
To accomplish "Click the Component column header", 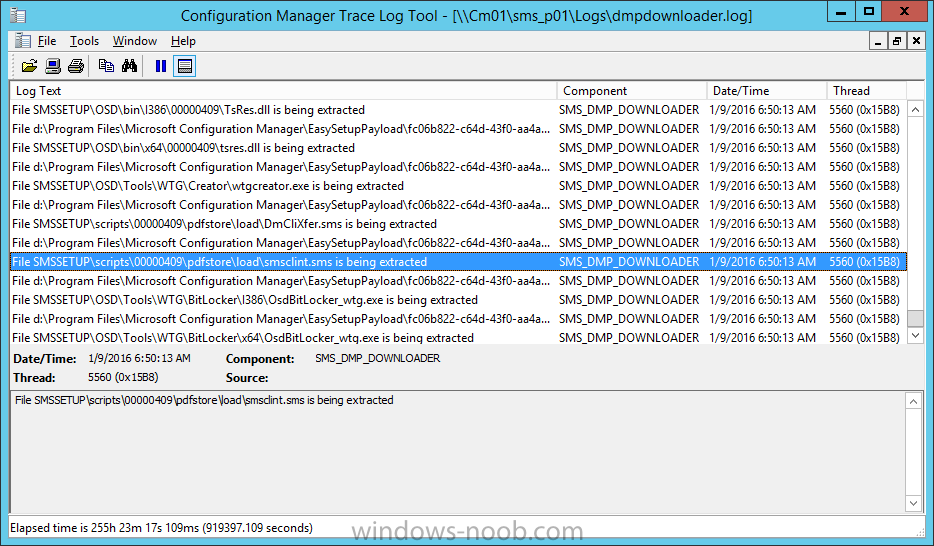I will pos(632,91).
